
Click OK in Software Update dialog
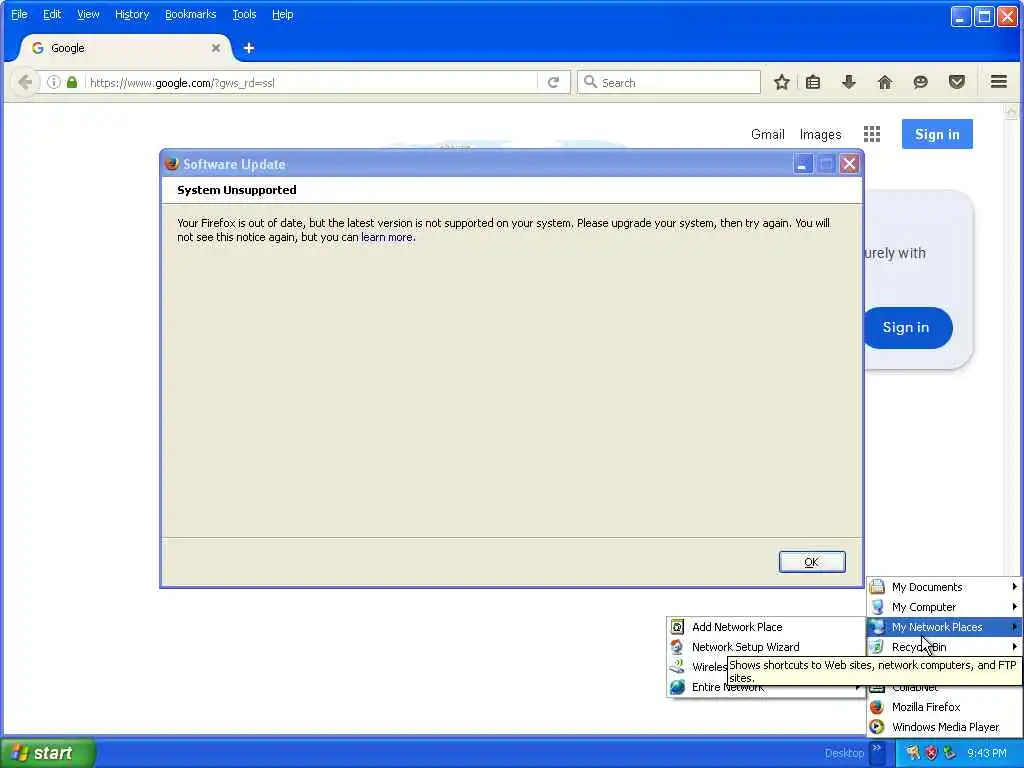point(812,562)
